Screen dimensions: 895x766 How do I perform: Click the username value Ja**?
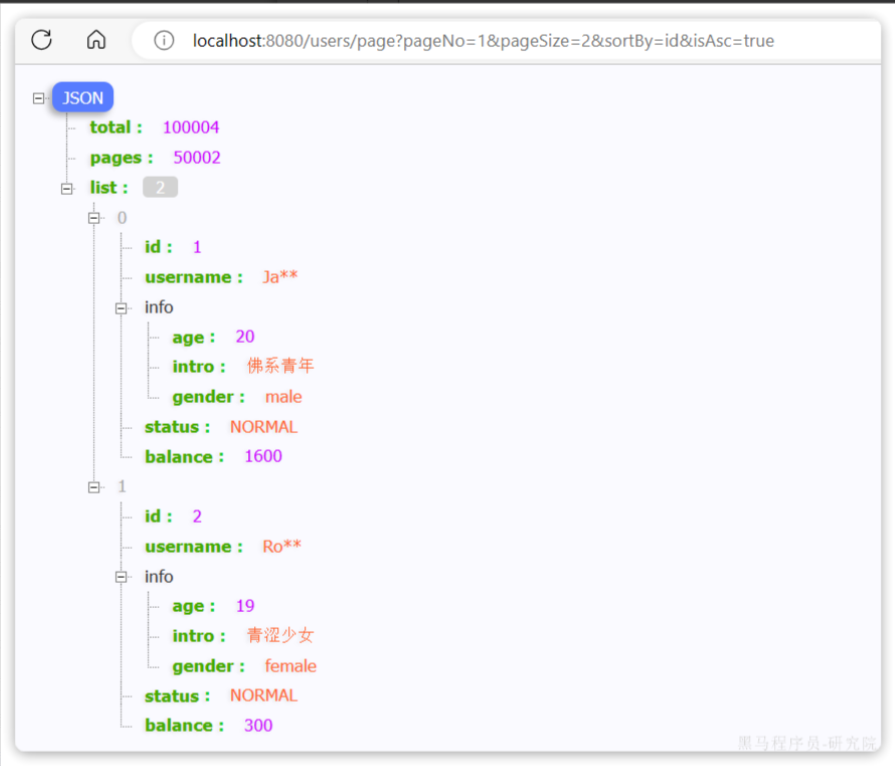280,277
